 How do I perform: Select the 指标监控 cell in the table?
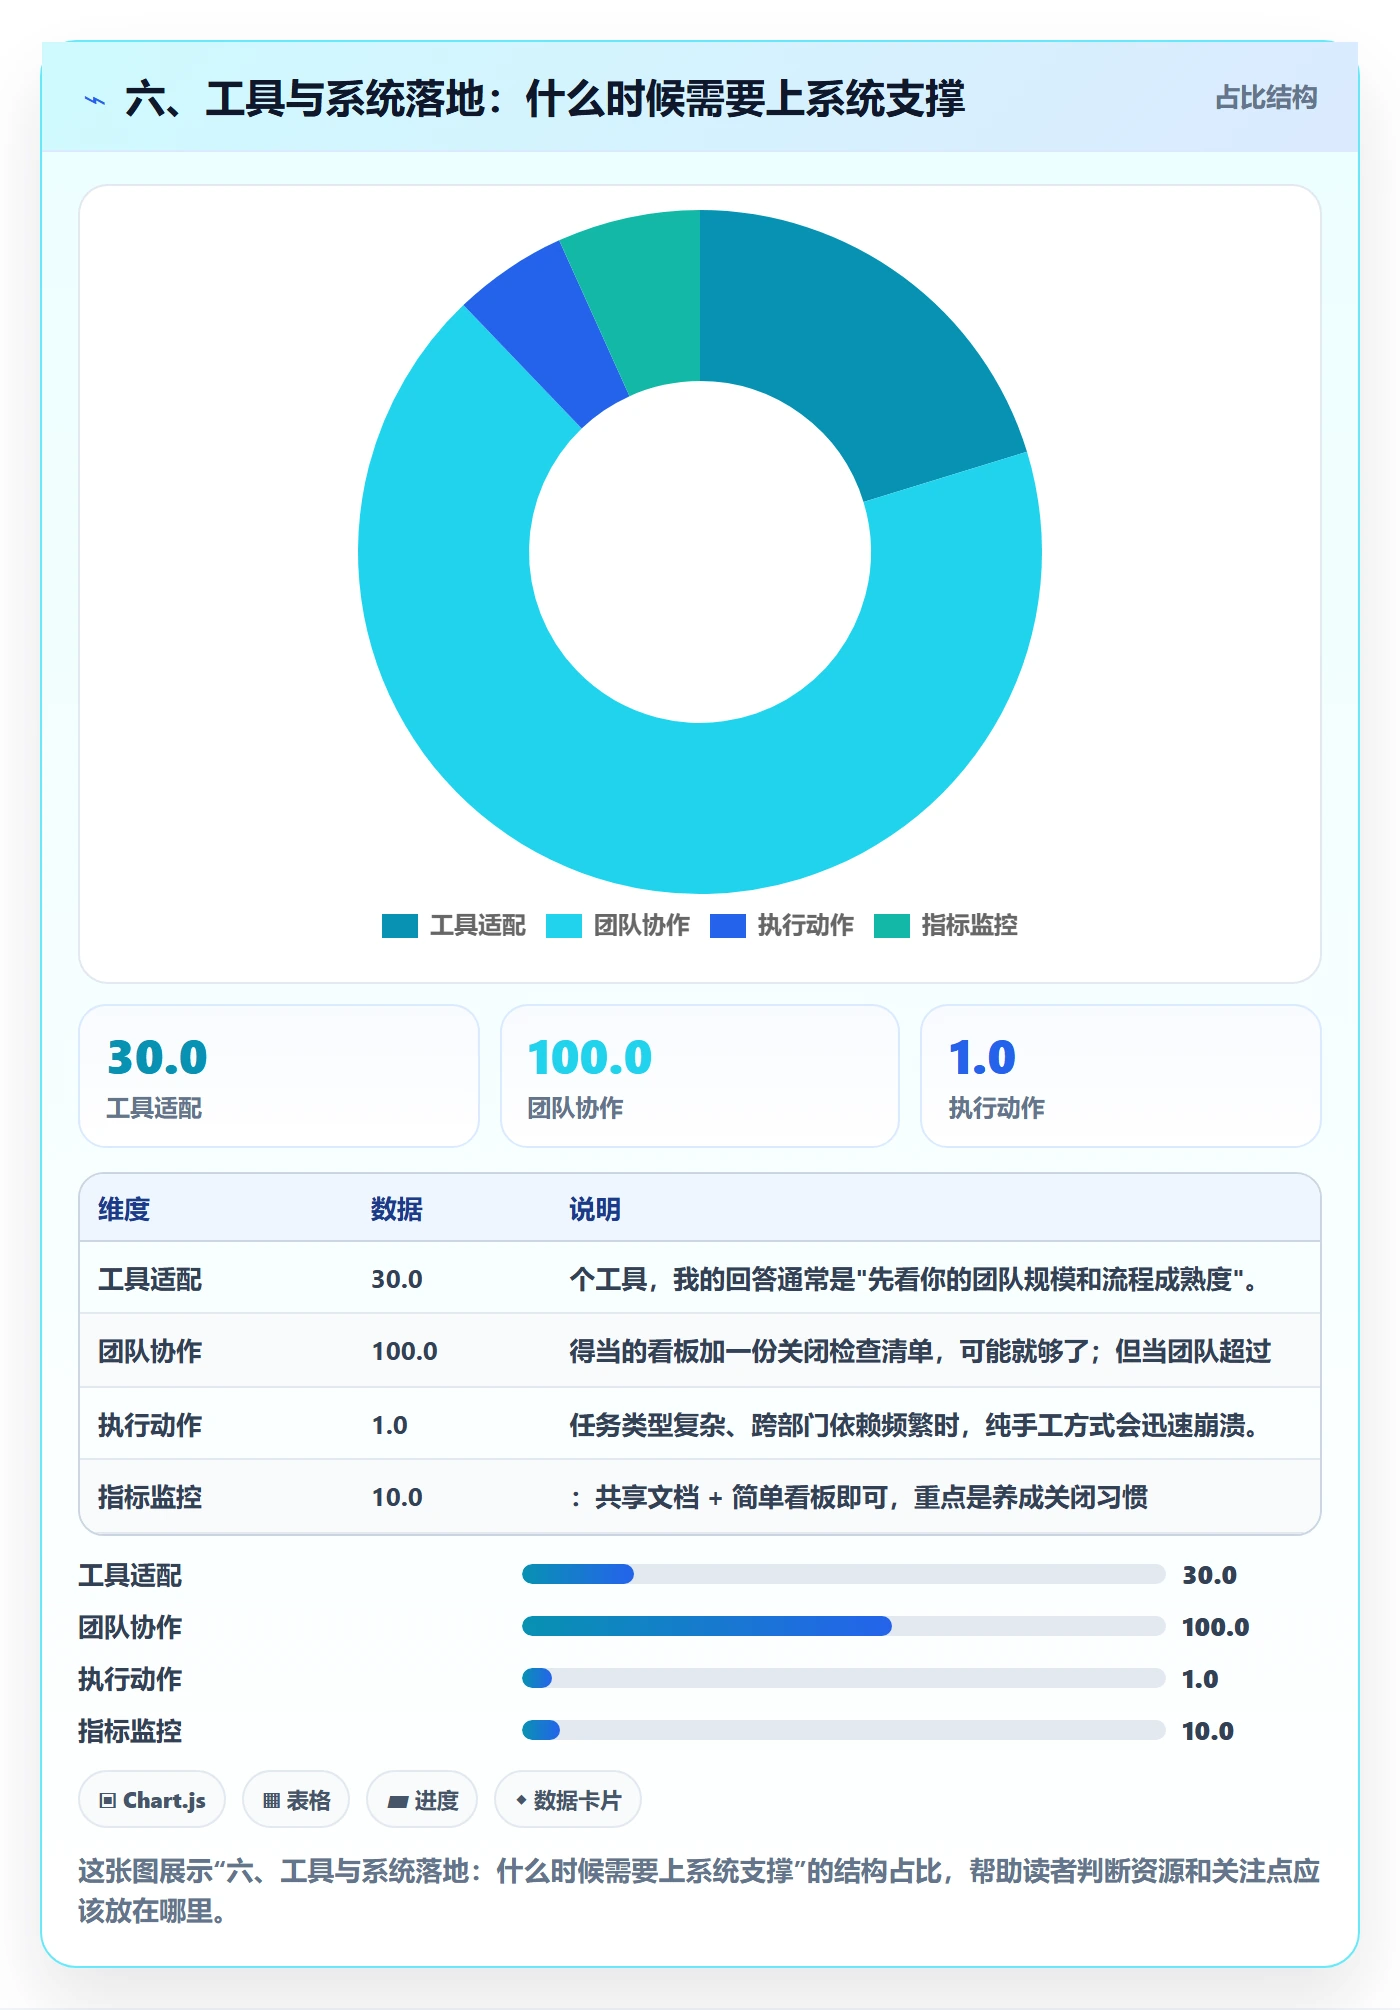click(x=150, y=1497)
